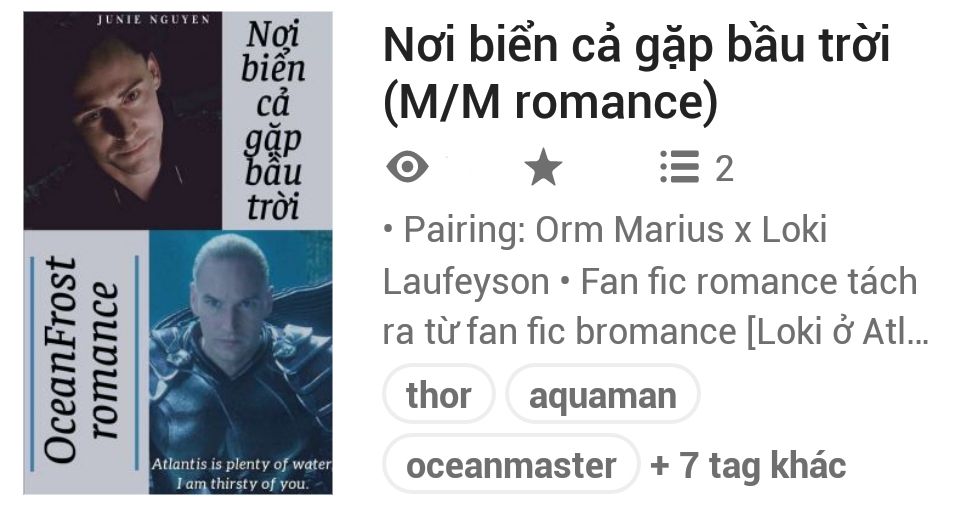Click the dark-haired man portrait on cover

coord(122,123)
